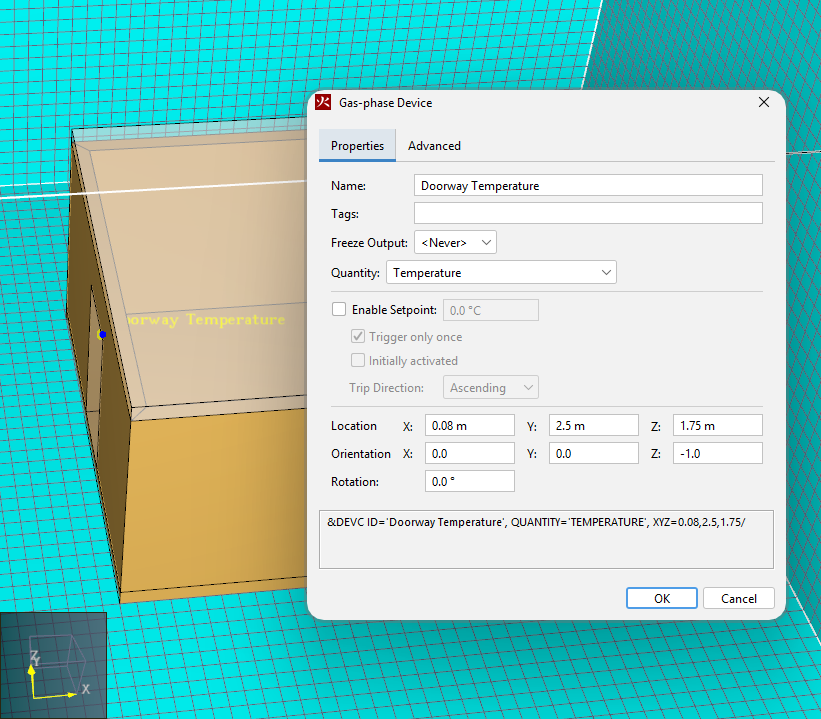Click the Orientation Z field -1.0
821x719 pixels.
(x=718, y=453)
